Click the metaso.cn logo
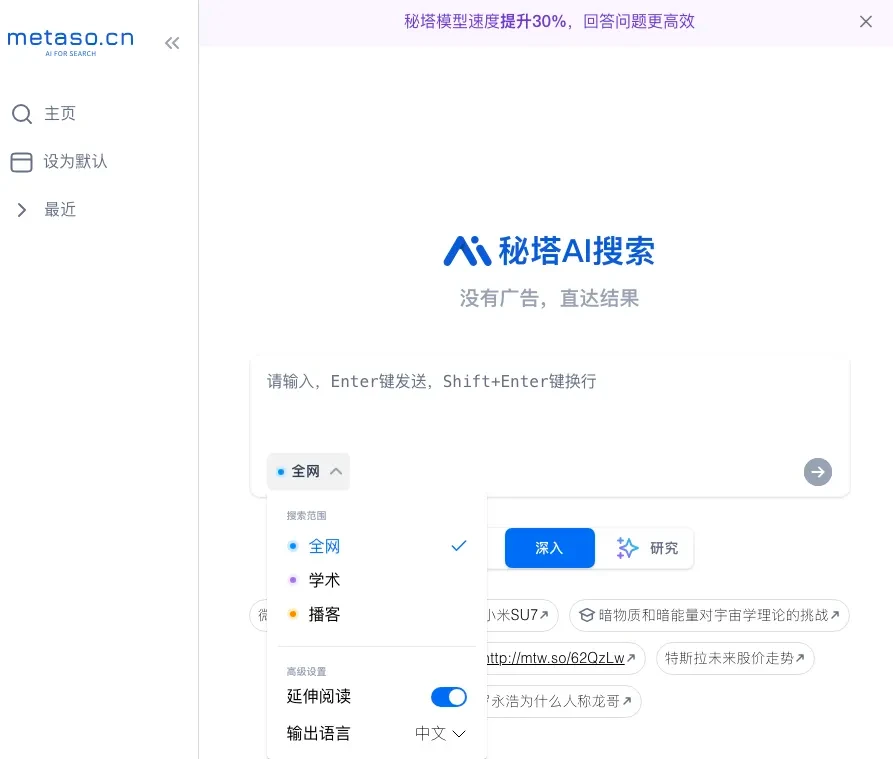The width and height of the screenshot is (893, 759). click(71, 42)
